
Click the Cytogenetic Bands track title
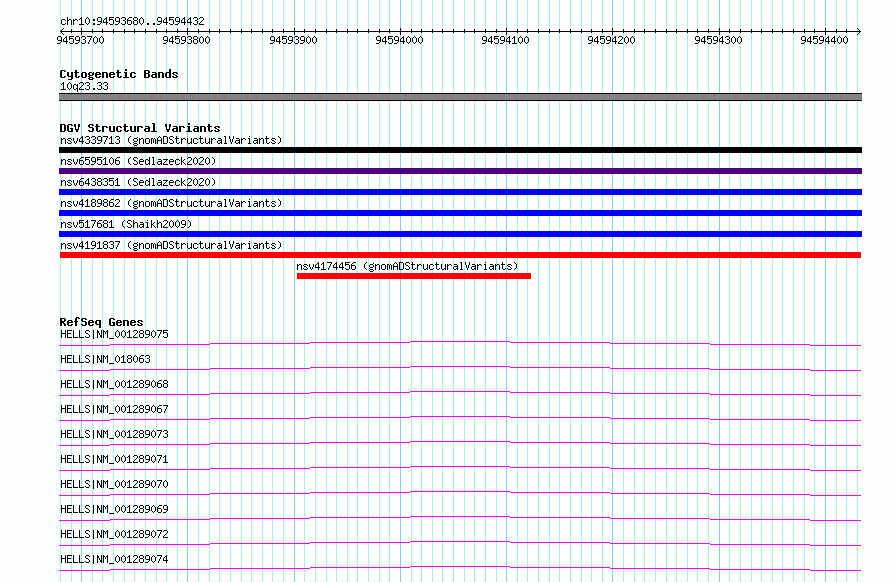coord(119,74)
